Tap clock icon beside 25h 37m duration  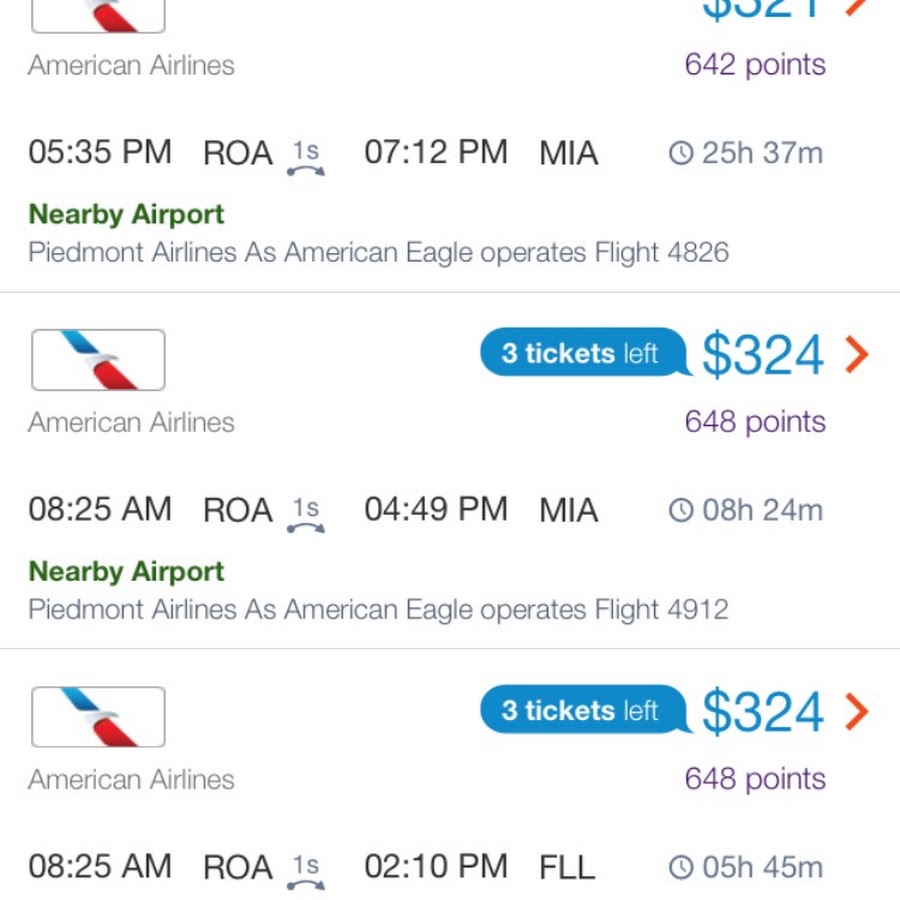click(x=681, y=153)
